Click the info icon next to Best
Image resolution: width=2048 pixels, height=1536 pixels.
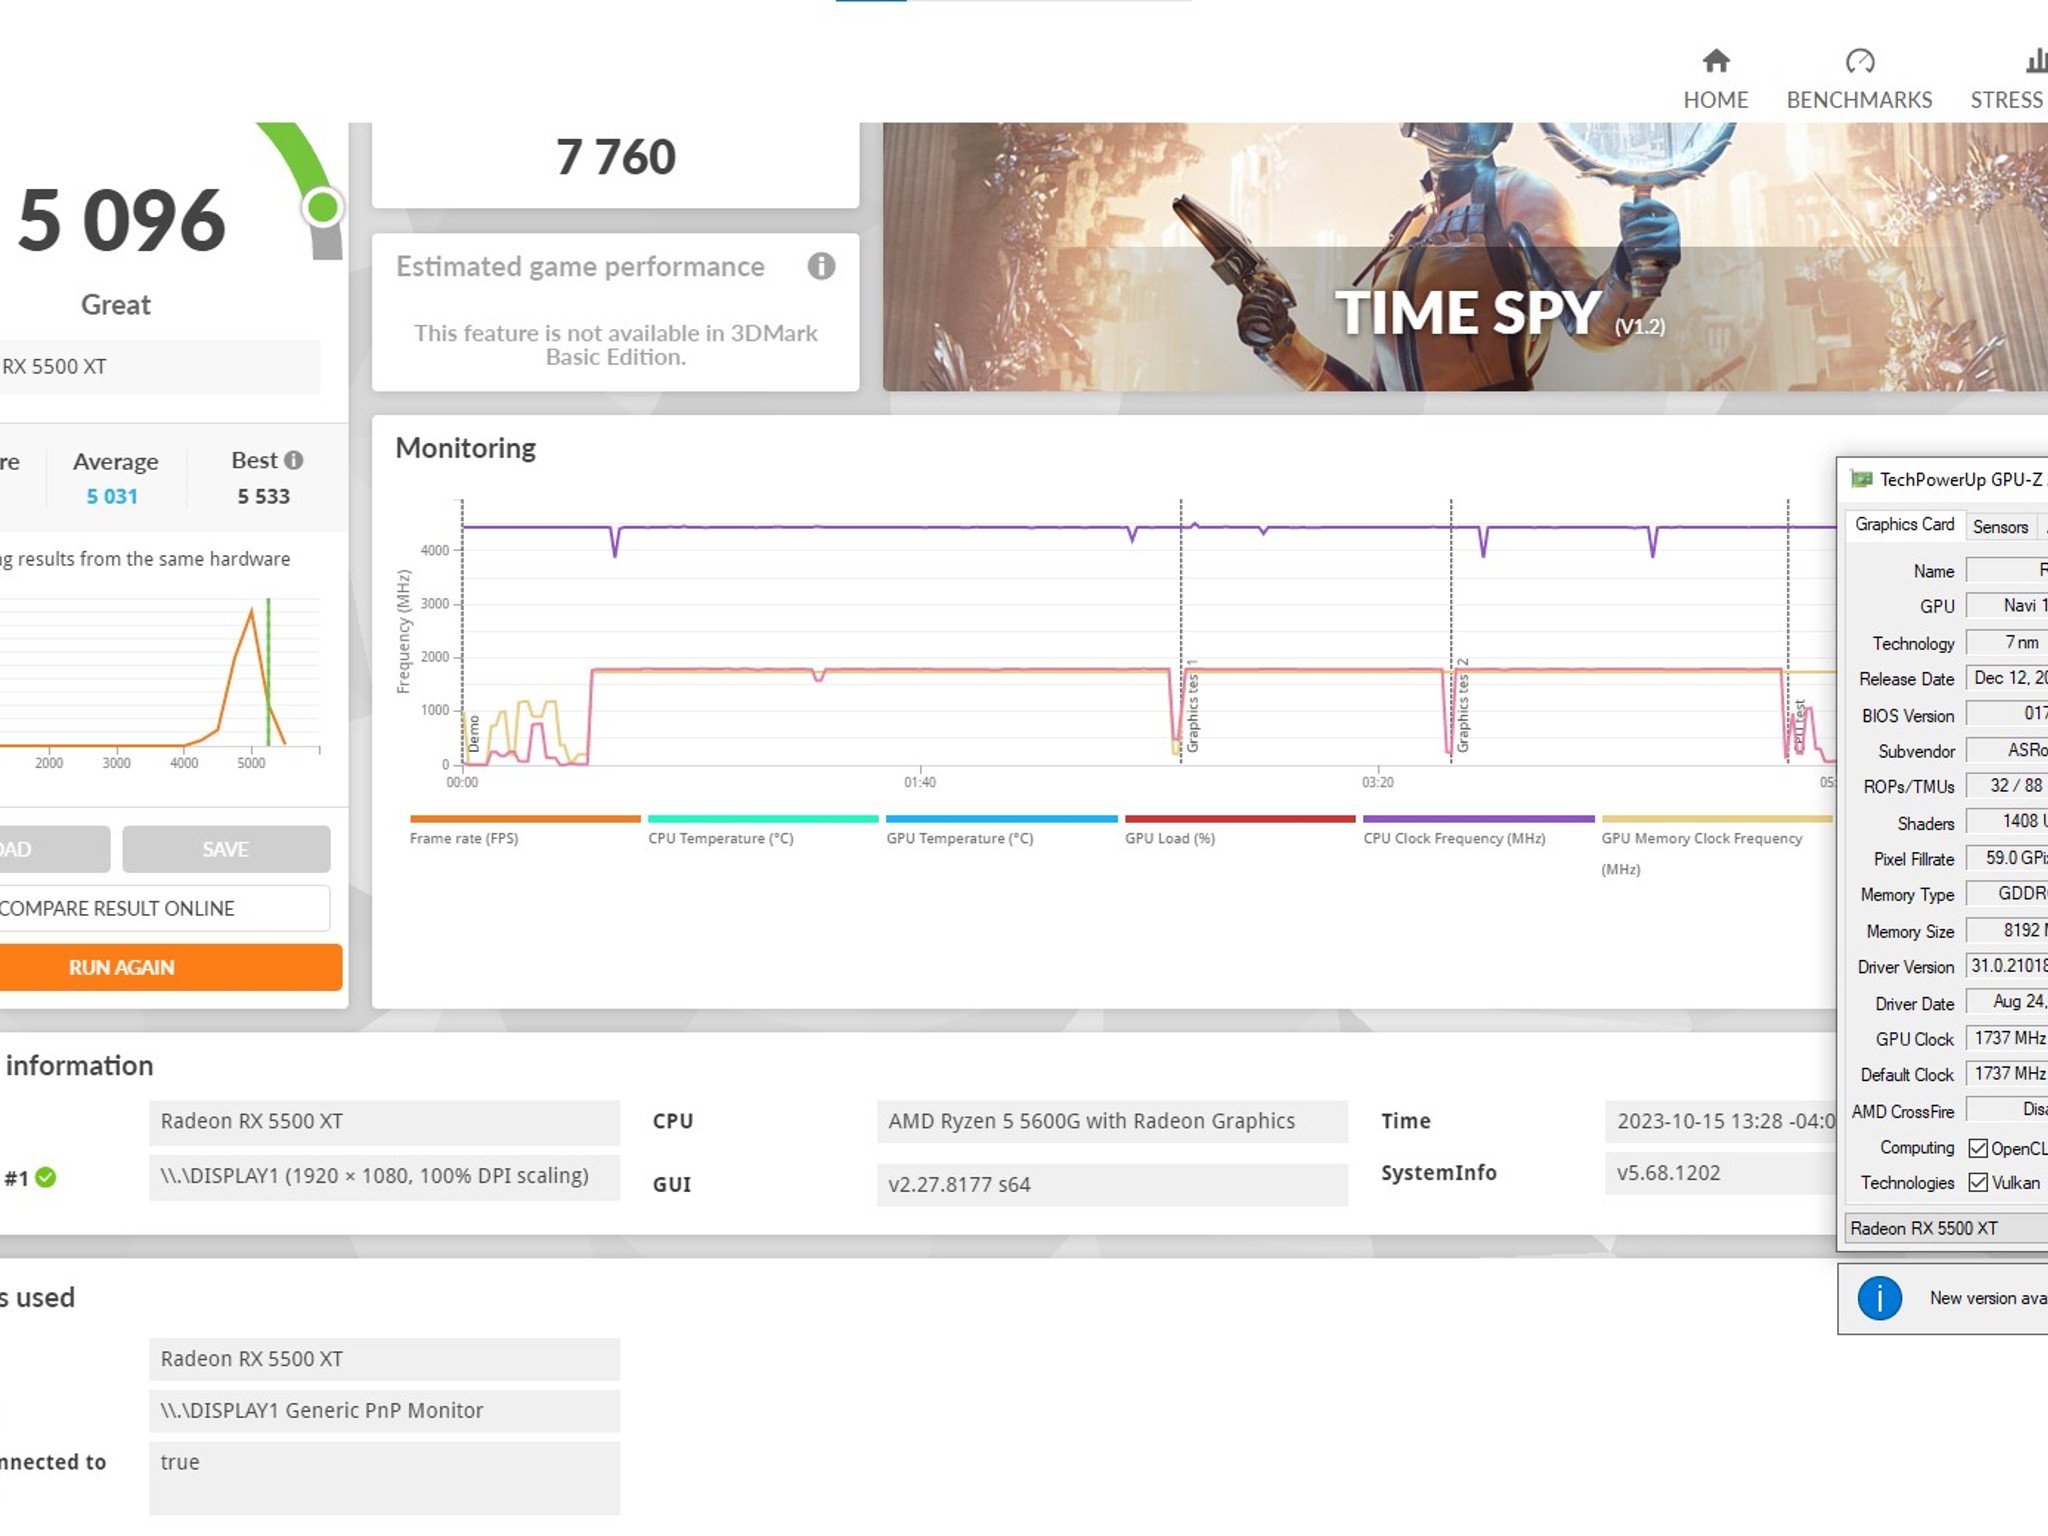point(293,460)
